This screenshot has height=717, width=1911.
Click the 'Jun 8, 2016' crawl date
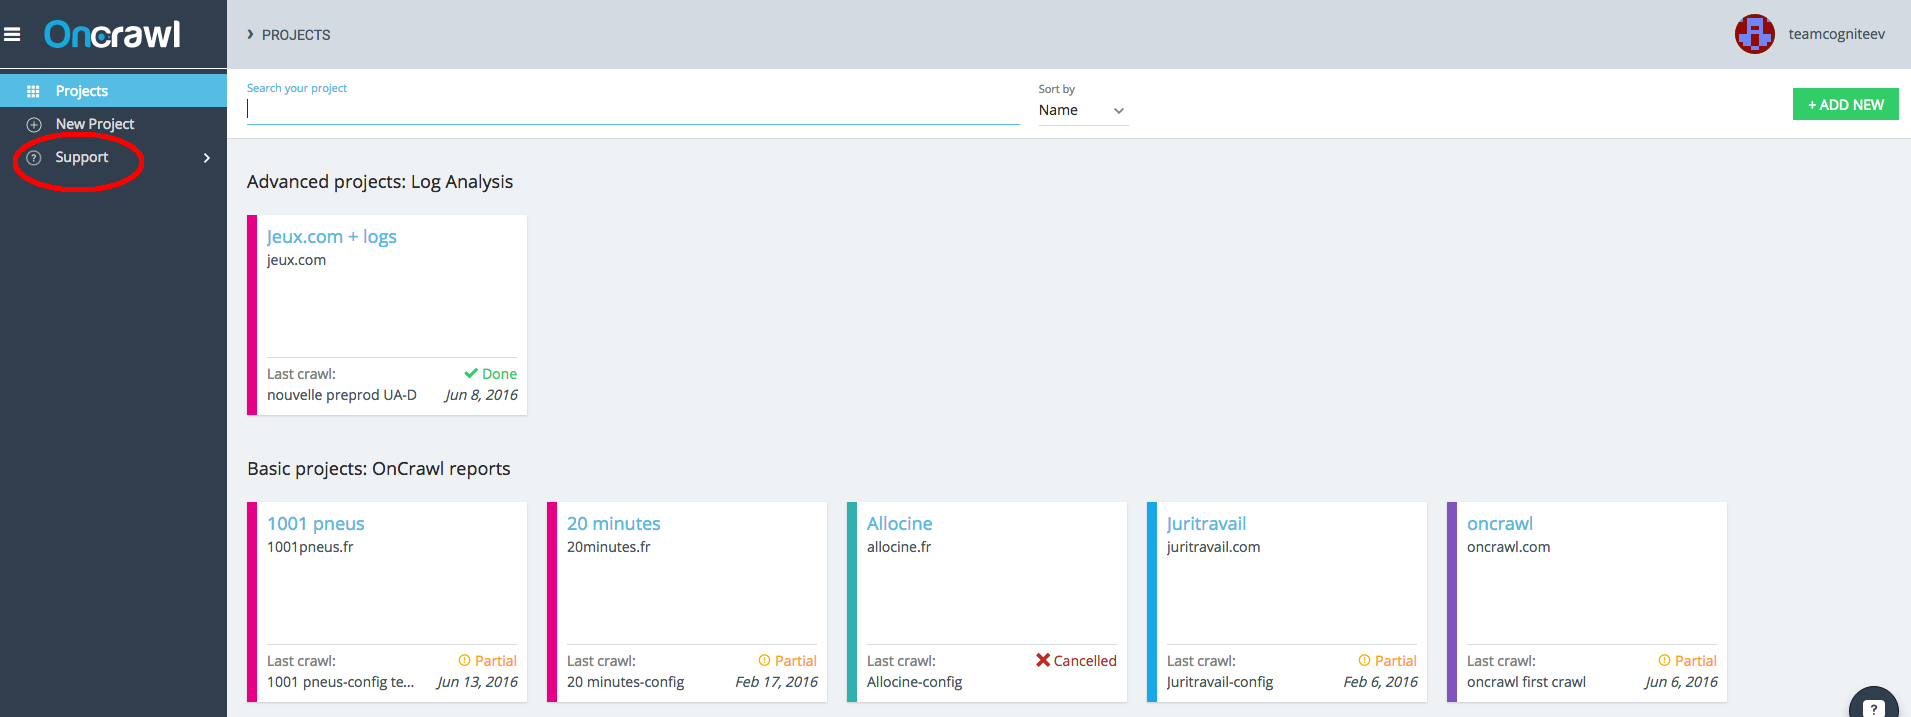481,395
